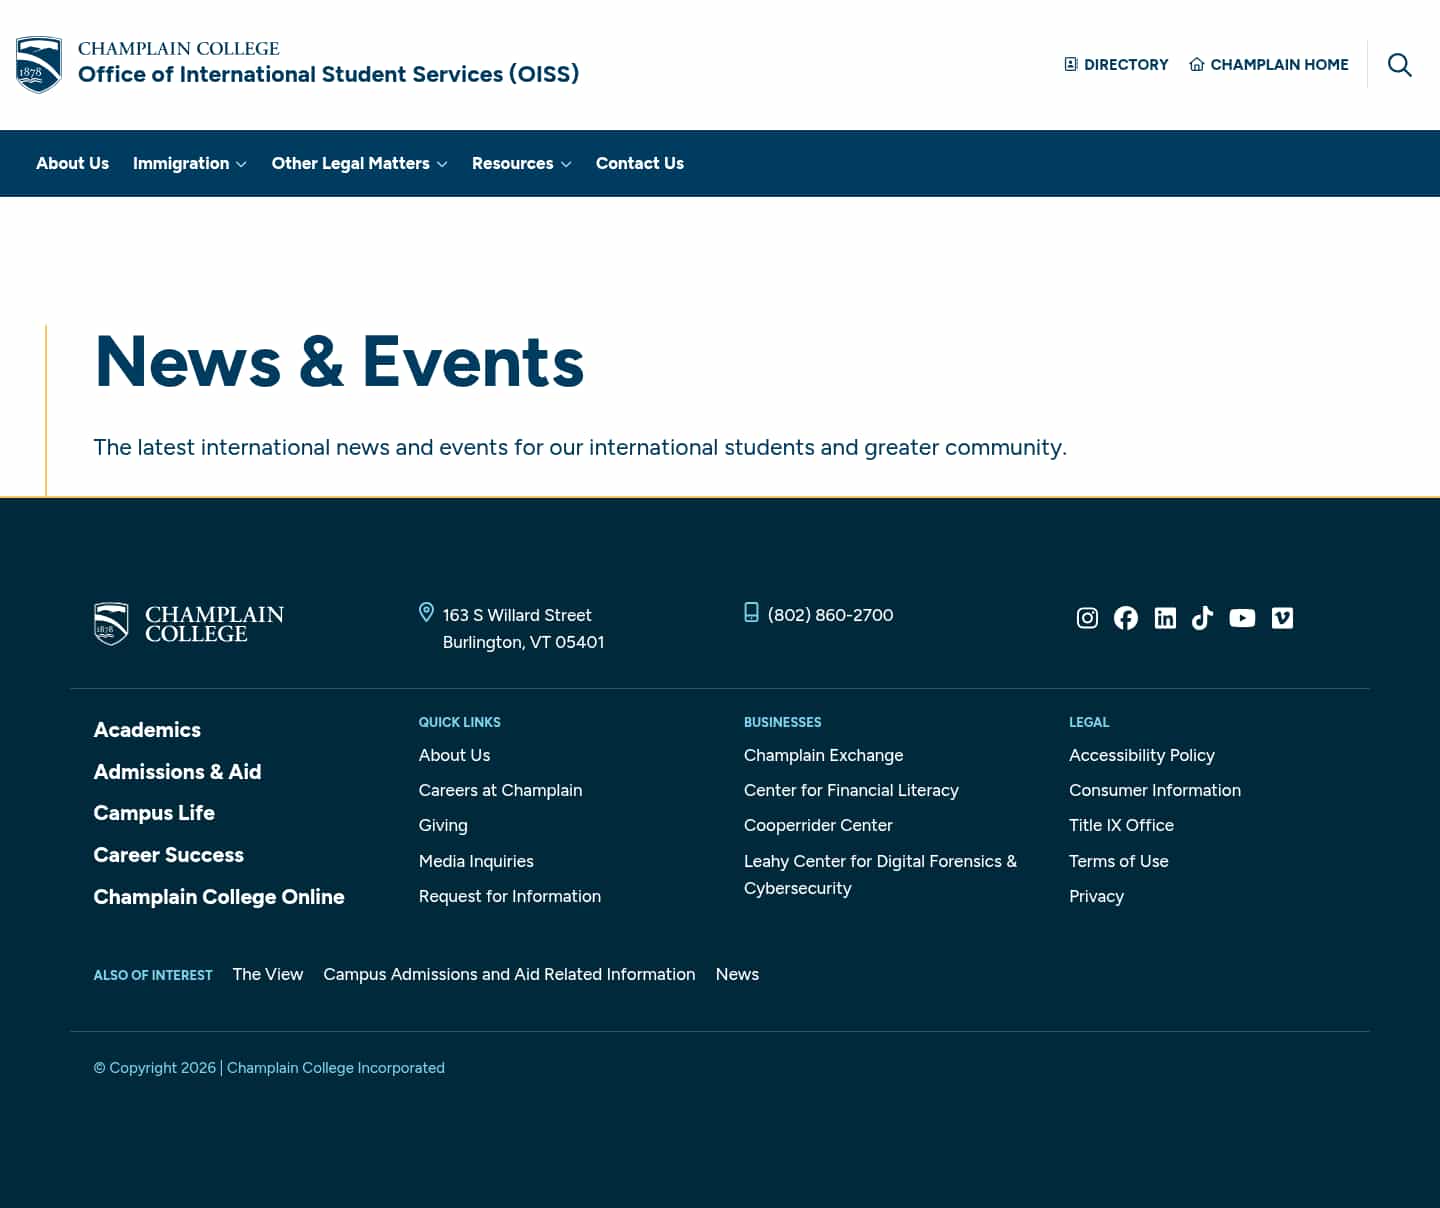1440x1208 pixels.
Task: Open The View link
Action: click(x=268, y=974)
